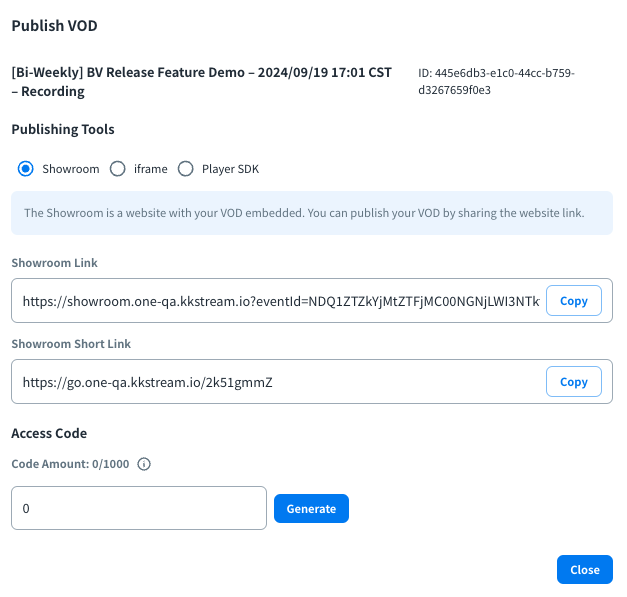The width and height of the screenshot is (627, 597).
Task: Switch to the Player SDK option
Action: (x=185, y=169)
